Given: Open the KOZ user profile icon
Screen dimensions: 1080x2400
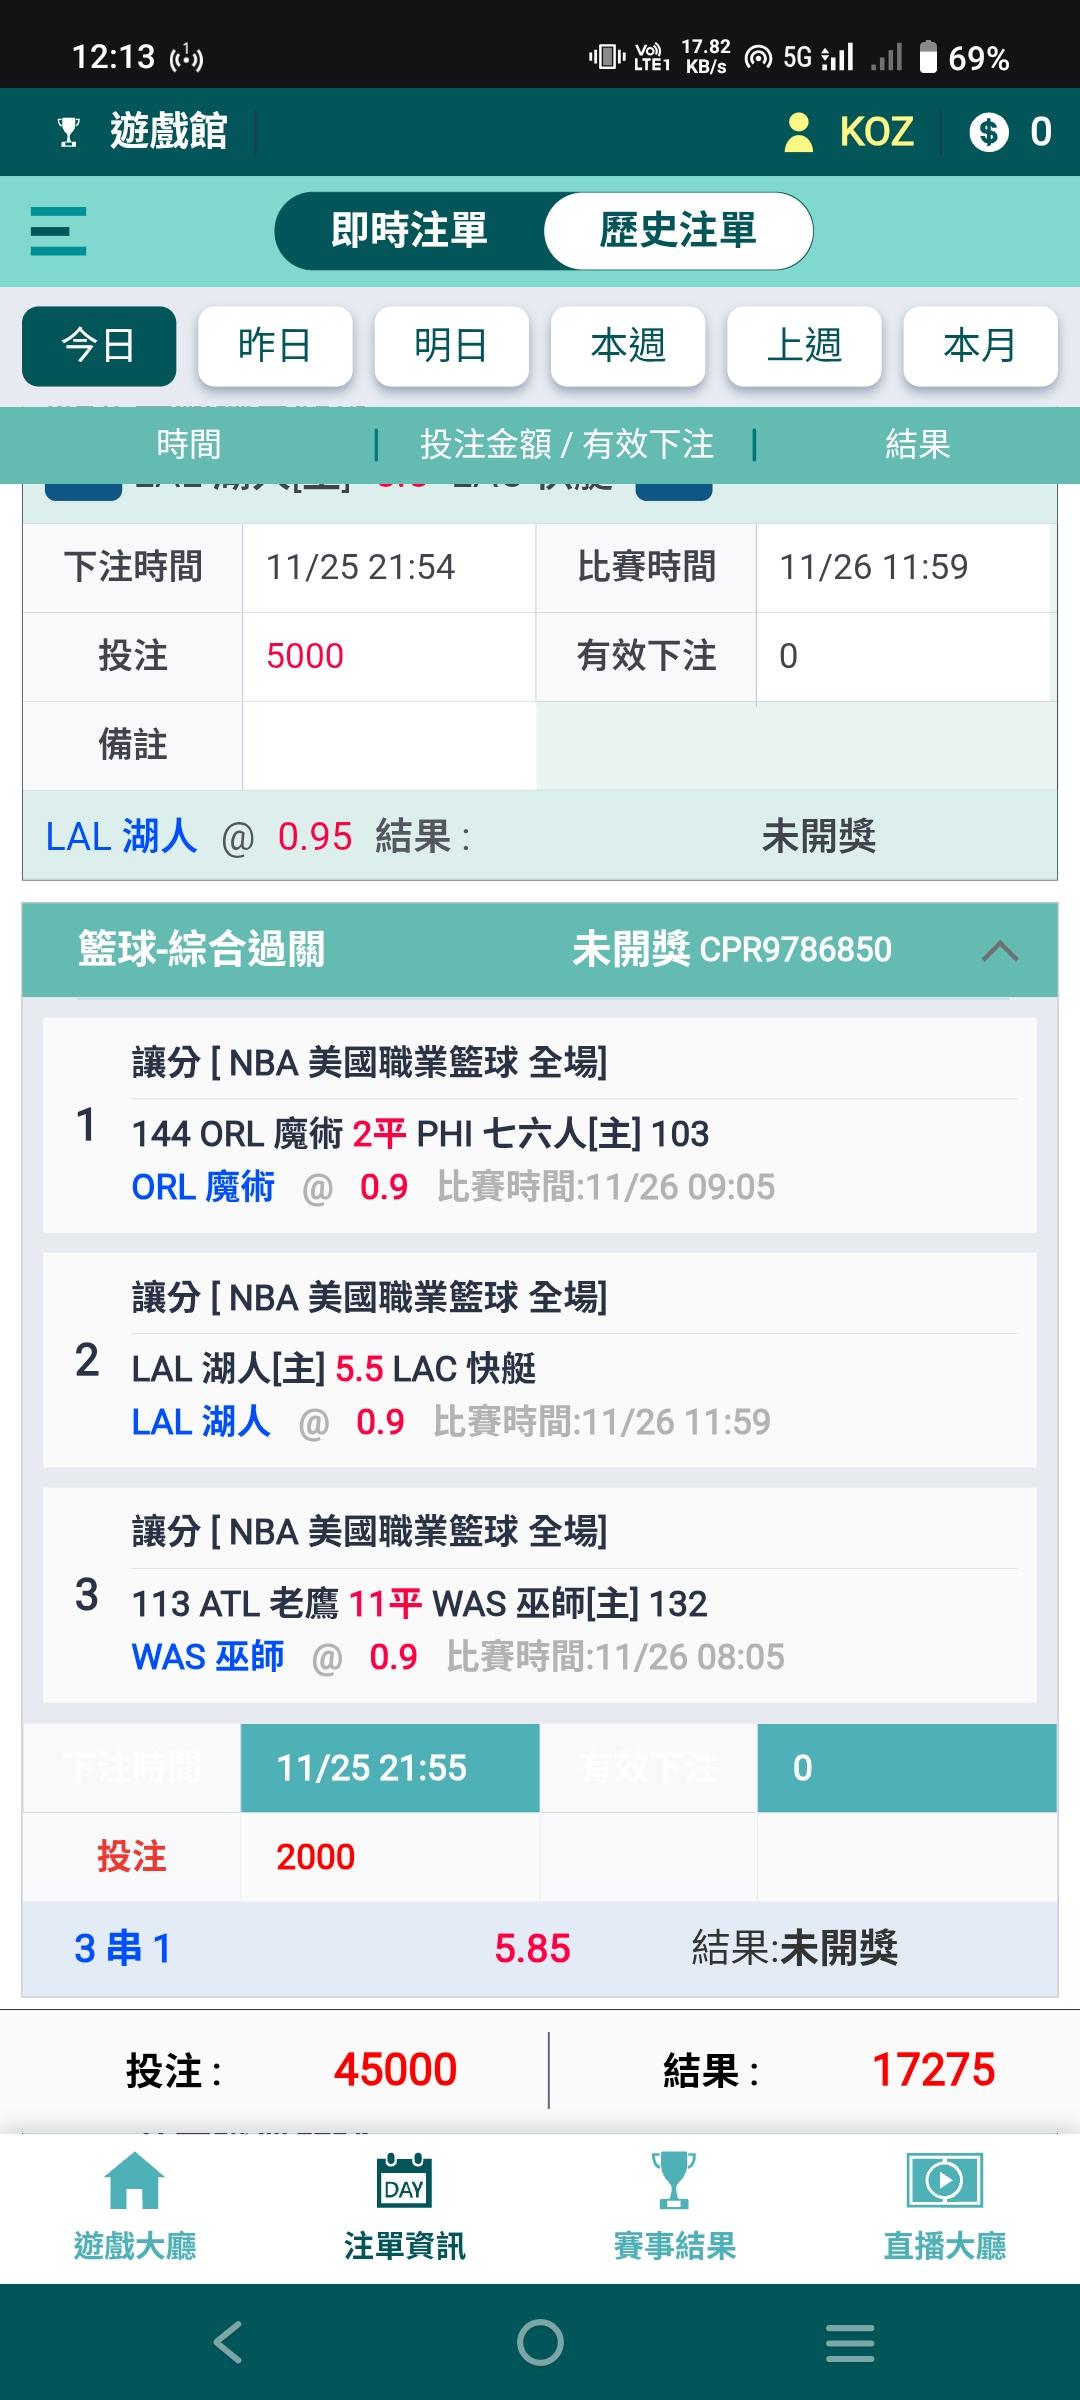Looking at the screenshot, I should click(798, 132).
